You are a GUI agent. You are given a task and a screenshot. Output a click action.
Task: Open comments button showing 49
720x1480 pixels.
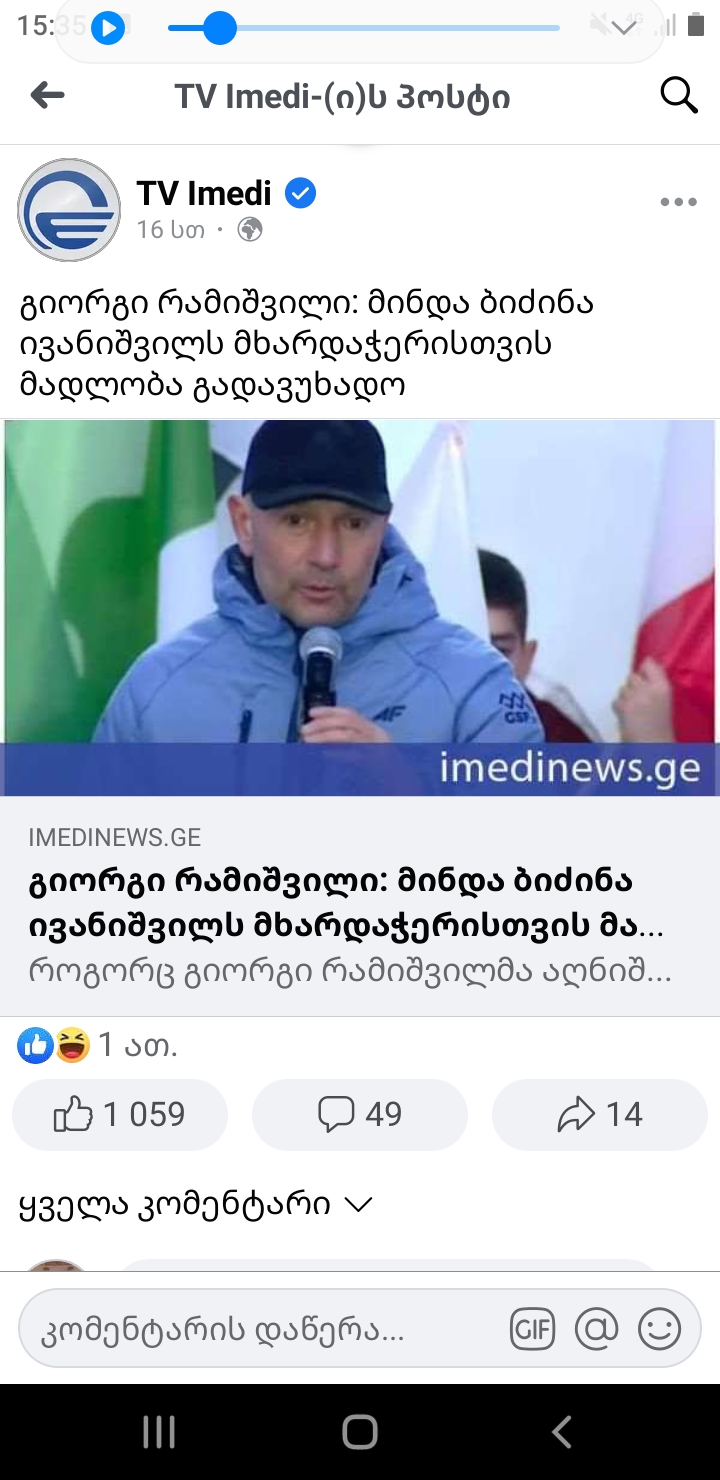pos(360,1114)
